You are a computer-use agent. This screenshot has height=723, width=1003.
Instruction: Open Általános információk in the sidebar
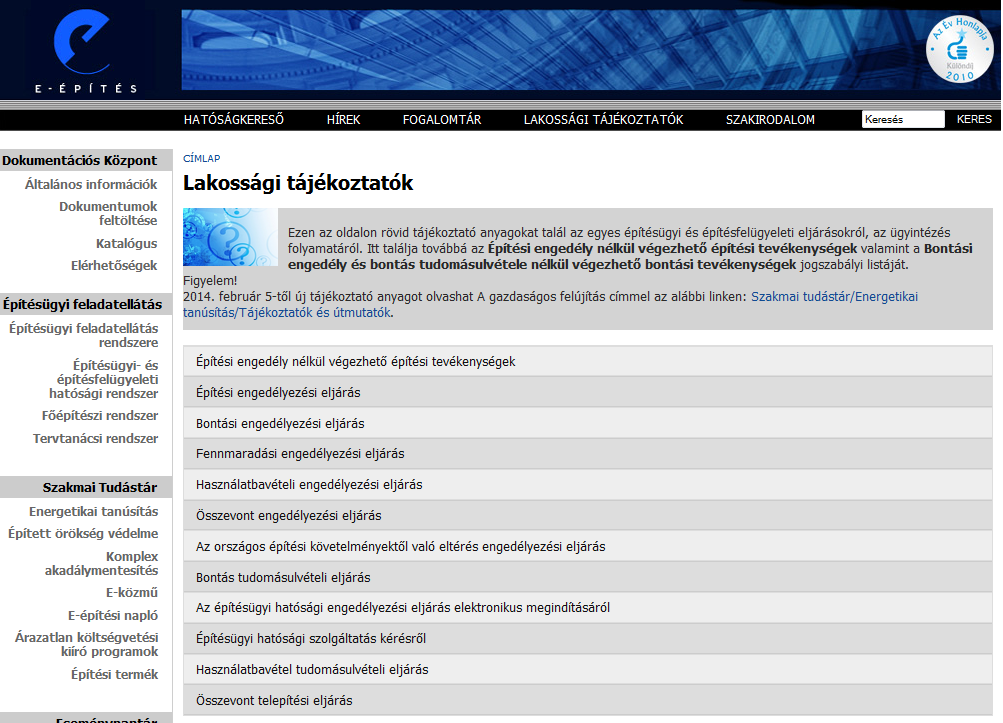pyautogui.click(x=91, y=184)
